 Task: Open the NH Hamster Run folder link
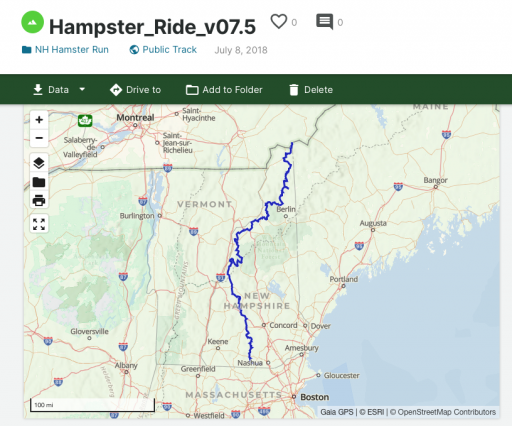click(65, 50)
